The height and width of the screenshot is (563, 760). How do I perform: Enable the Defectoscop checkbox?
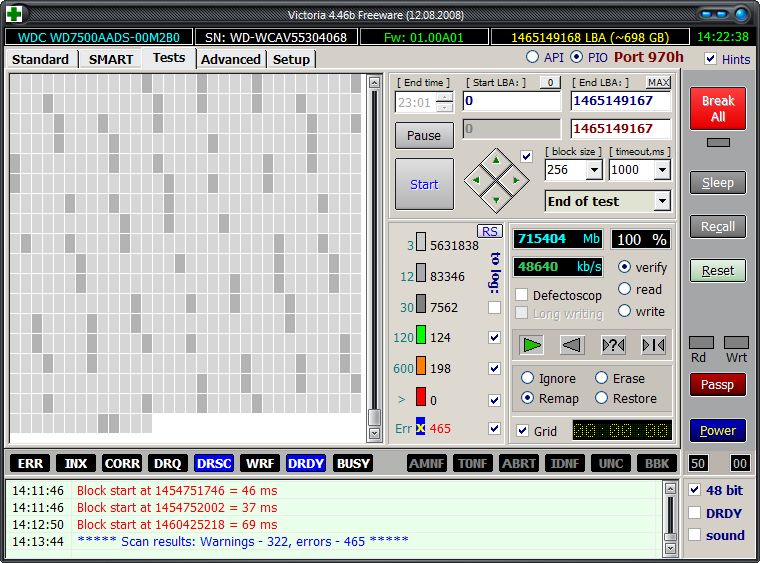[522, 295]
